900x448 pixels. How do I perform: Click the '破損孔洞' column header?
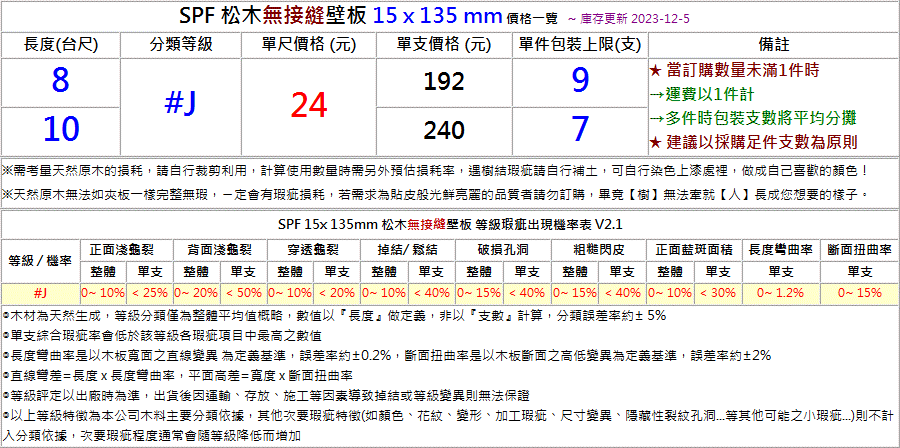(x=503, y=250)
